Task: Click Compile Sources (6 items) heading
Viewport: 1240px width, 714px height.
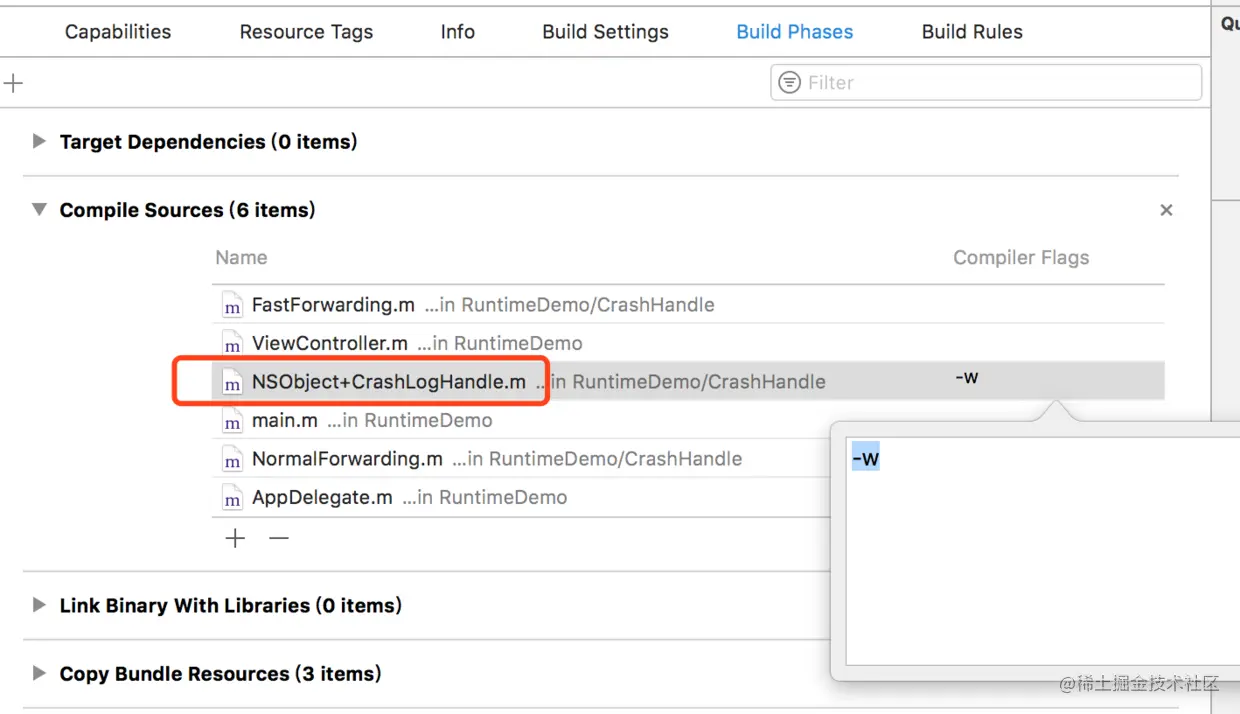Action: pyautogui.click(x=187, y=210)
